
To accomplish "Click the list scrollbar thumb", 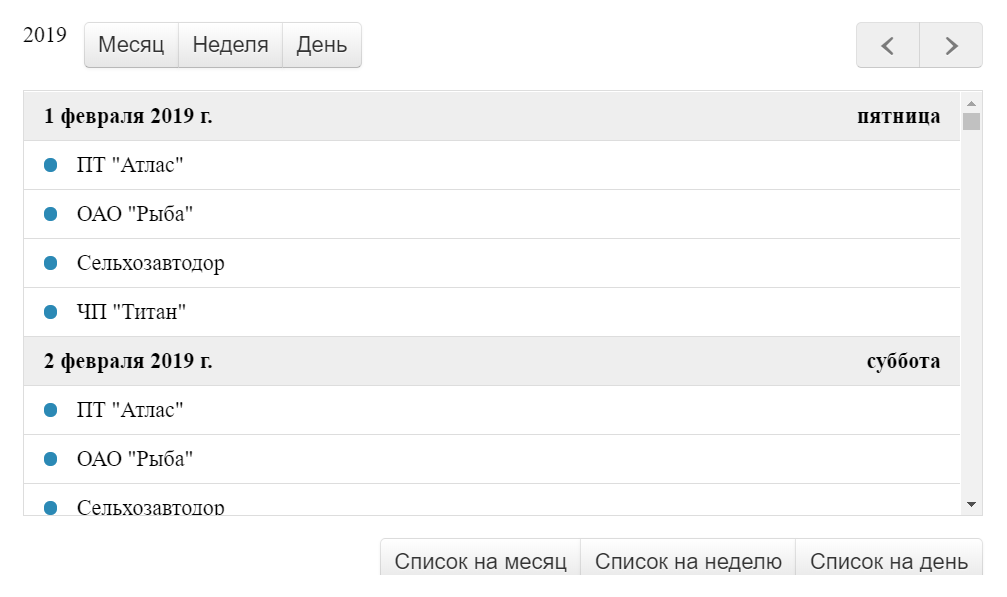I will (971, 121).
